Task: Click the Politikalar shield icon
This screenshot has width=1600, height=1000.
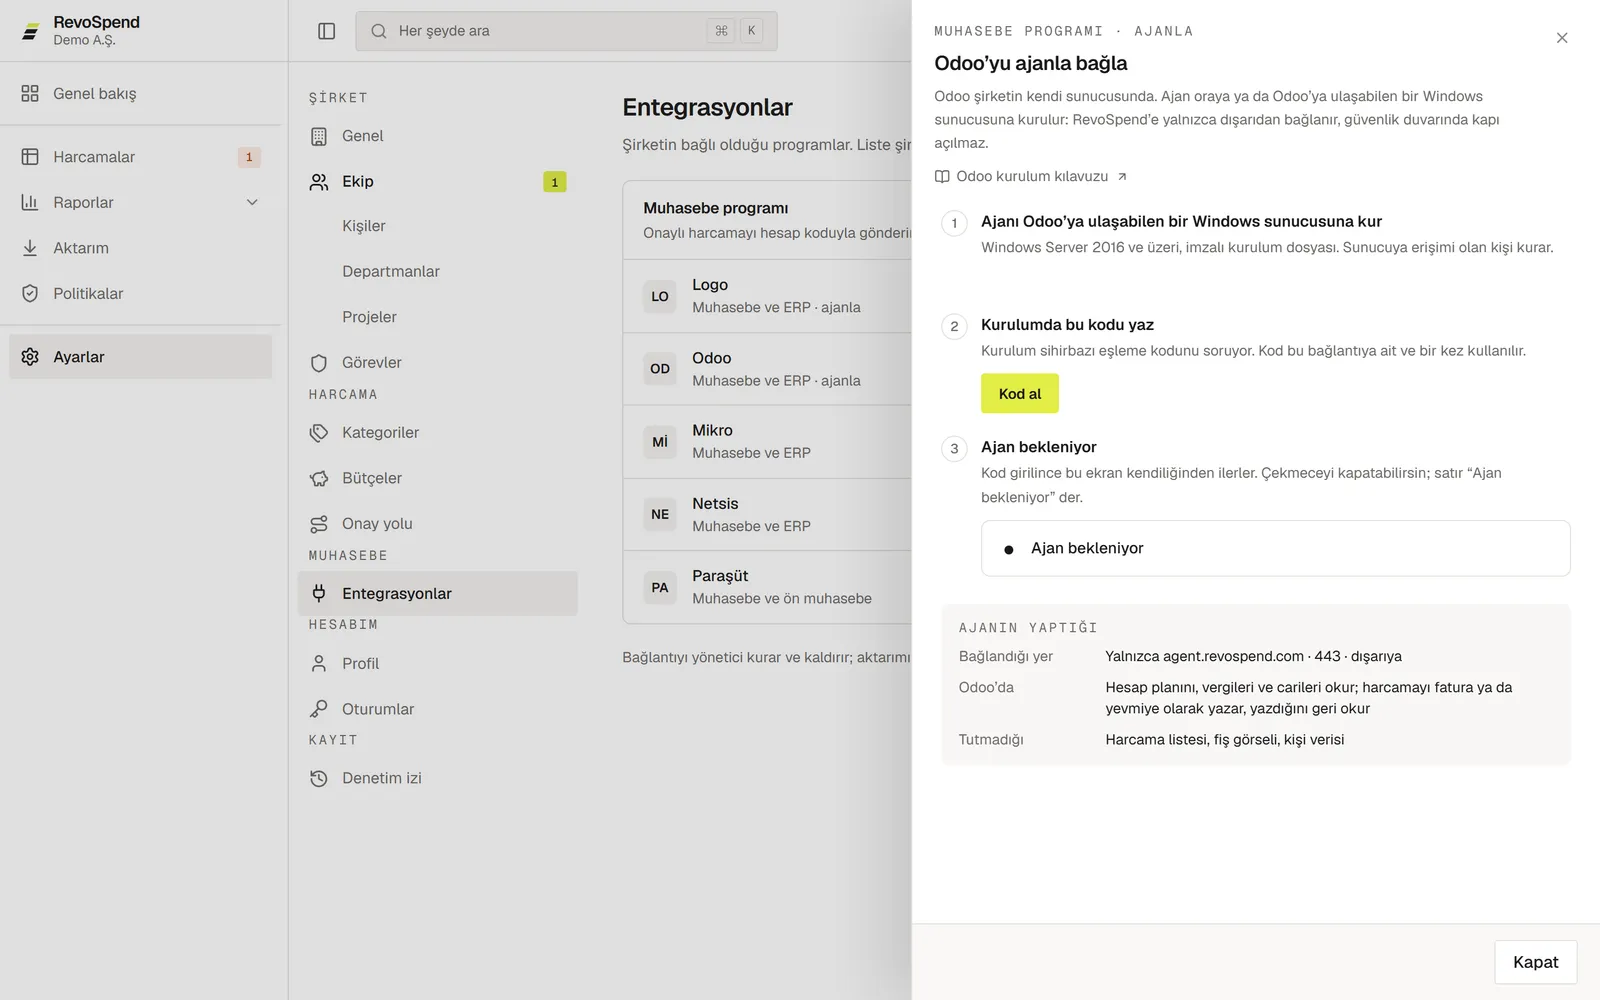Action: coord(30,293)
